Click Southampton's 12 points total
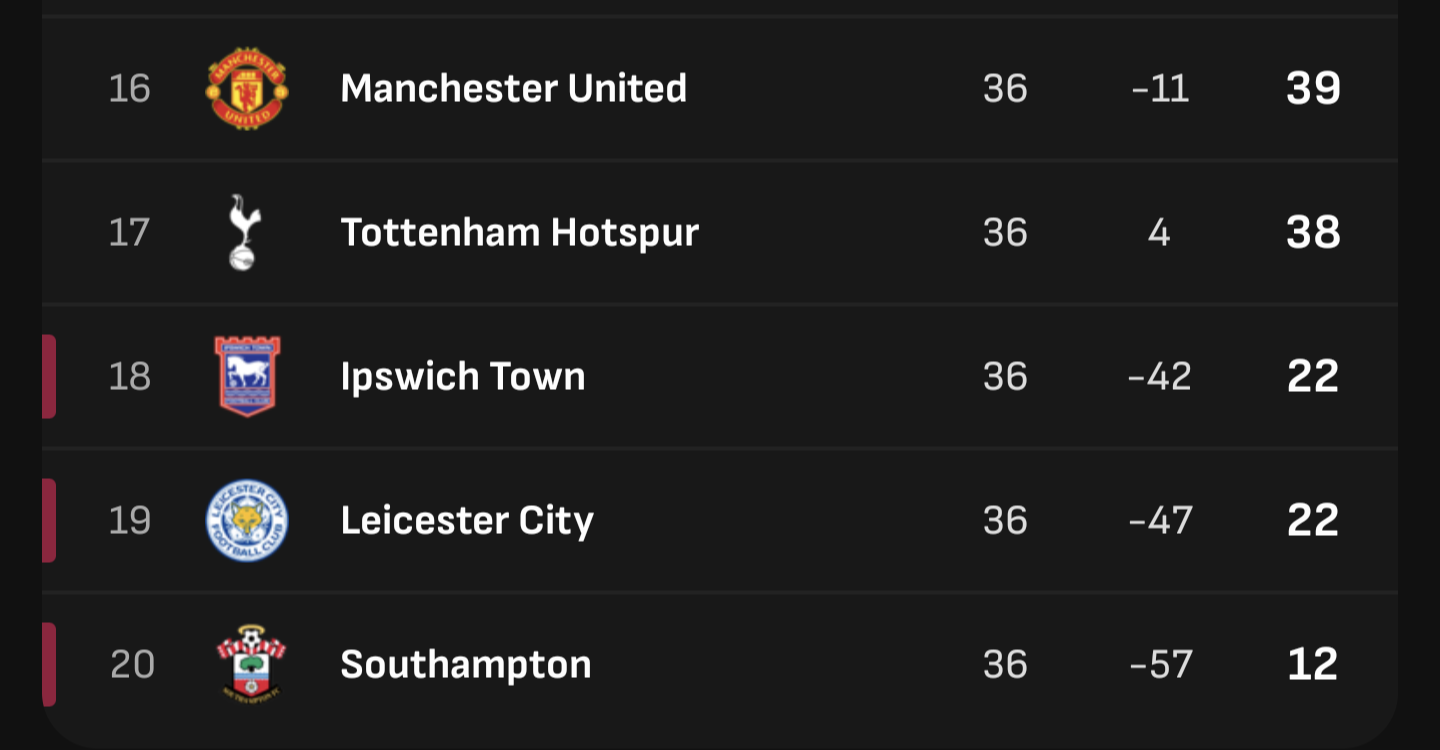The image size is (1440, 750). click(x=1313, y=664)
